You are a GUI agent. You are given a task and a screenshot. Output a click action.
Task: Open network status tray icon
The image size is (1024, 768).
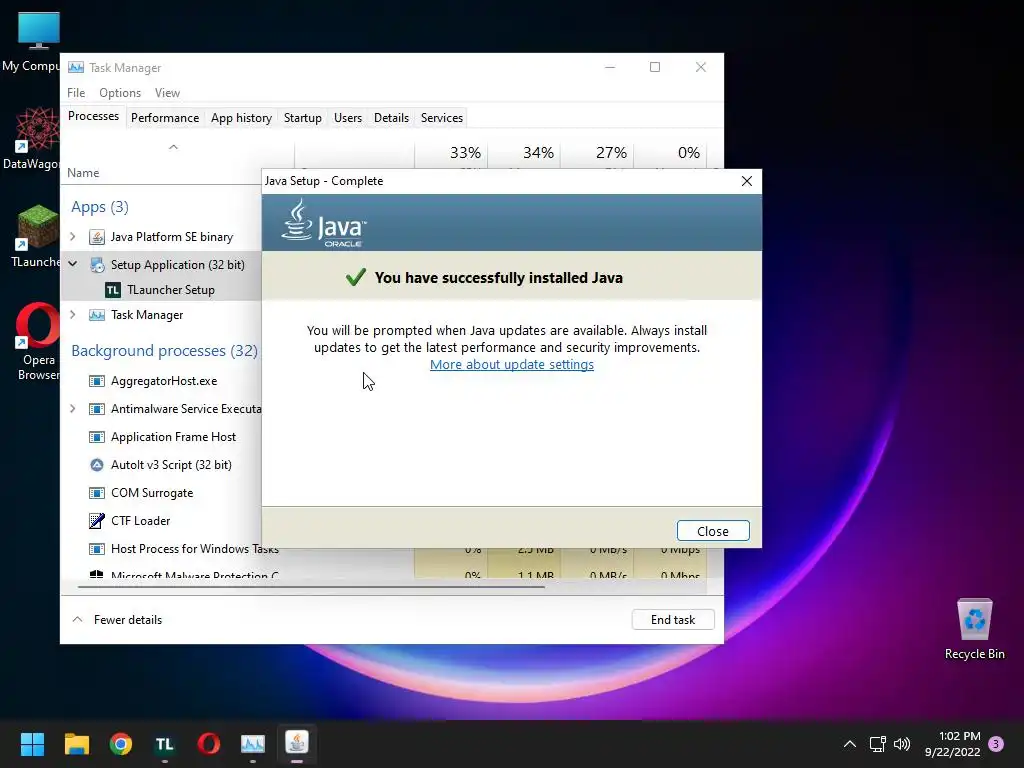(877, 744)
